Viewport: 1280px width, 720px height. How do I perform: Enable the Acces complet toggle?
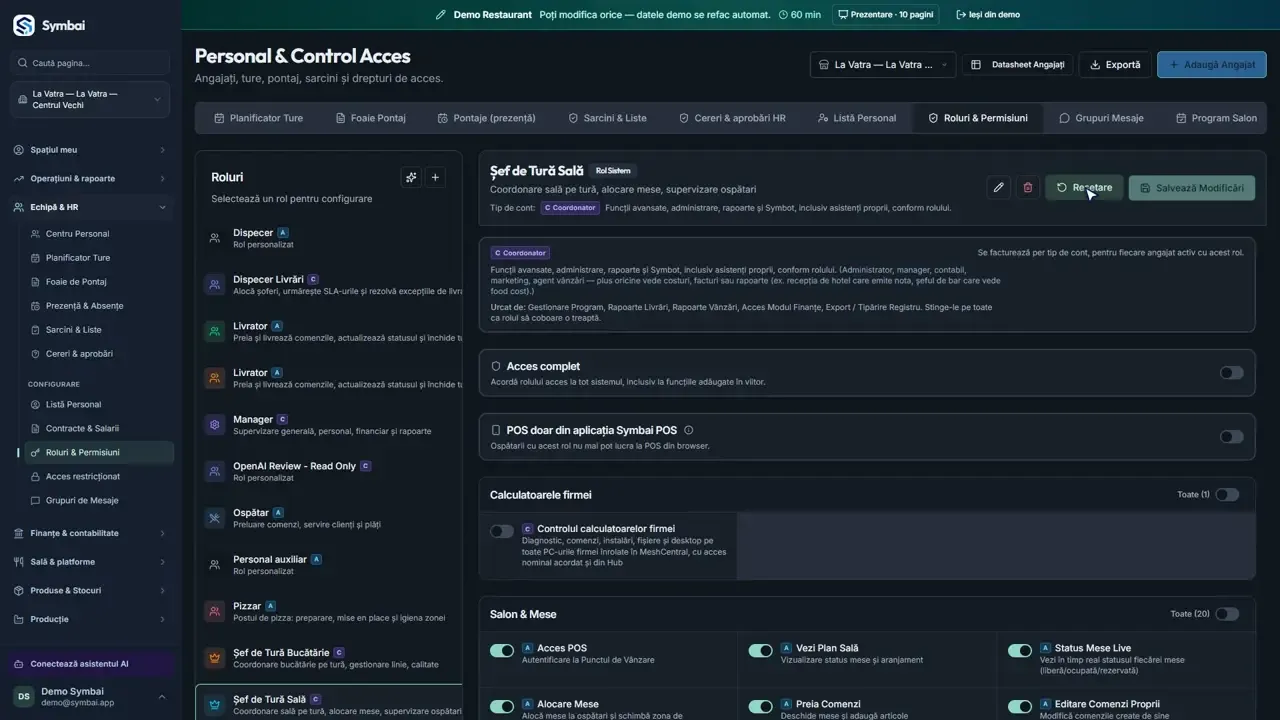[x=1231, y=373]
